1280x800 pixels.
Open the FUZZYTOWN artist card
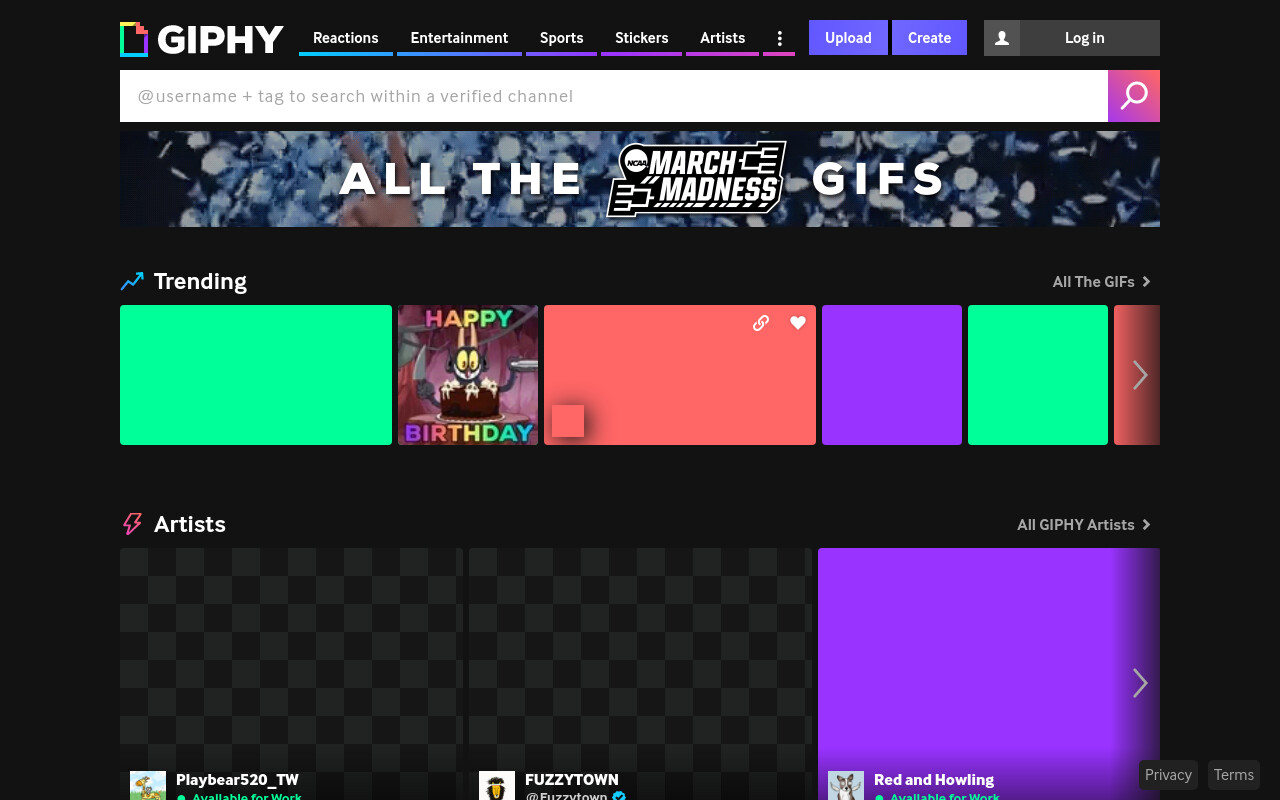(x=640, y=674)
